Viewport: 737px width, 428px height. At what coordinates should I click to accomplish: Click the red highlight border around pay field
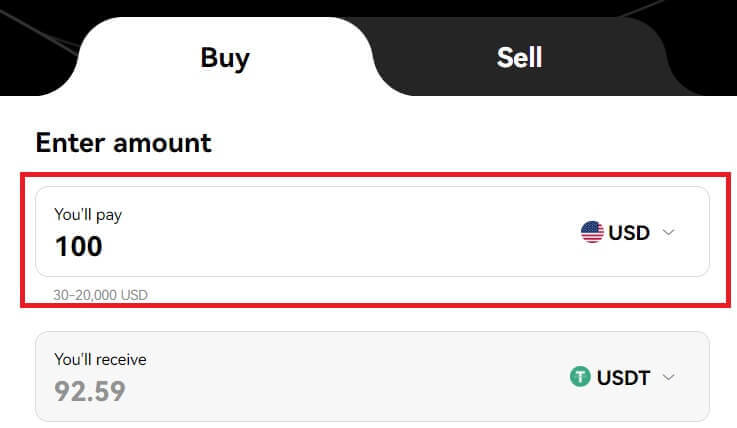24,240
